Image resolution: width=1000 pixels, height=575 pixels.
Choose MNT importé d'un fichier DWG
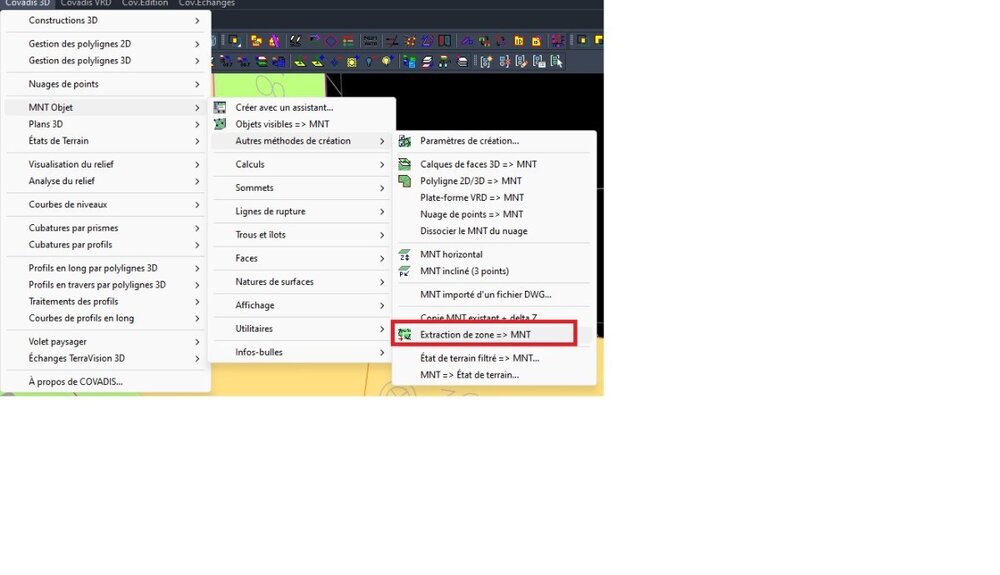click(x=485, y=295)
